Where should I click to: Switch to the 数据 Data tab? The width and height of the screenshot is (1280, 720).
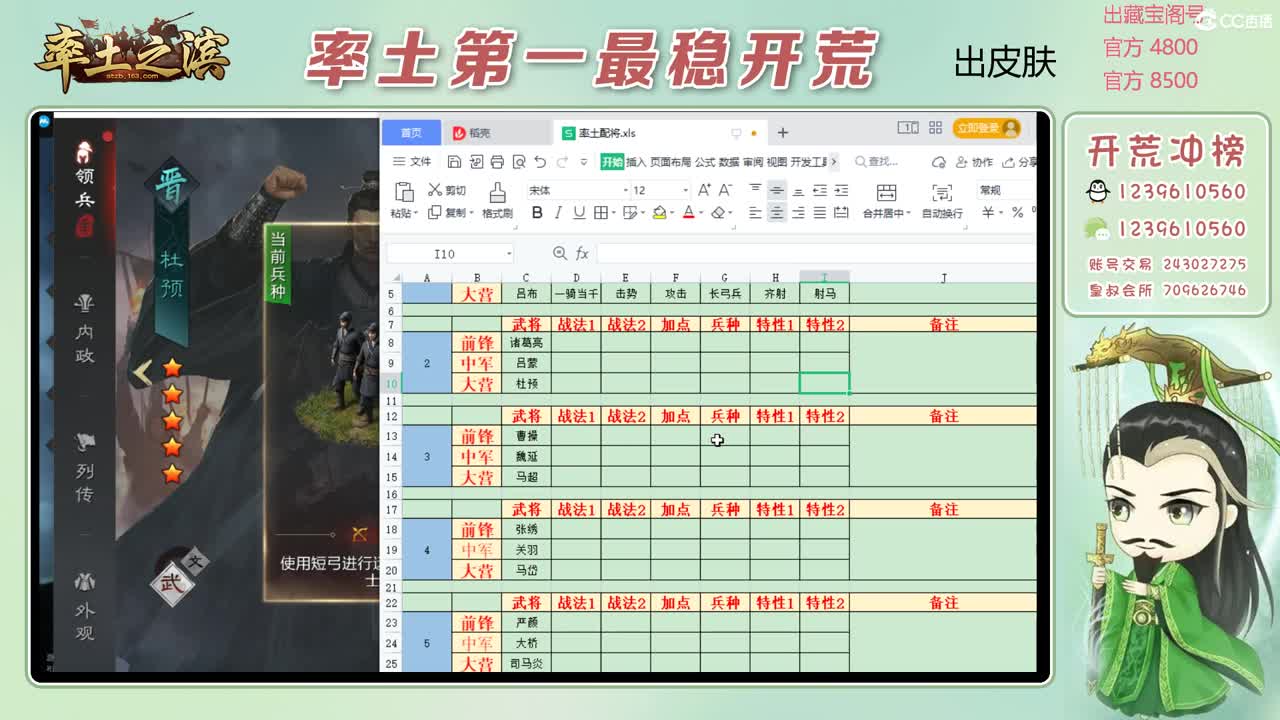tap(729, 161)
